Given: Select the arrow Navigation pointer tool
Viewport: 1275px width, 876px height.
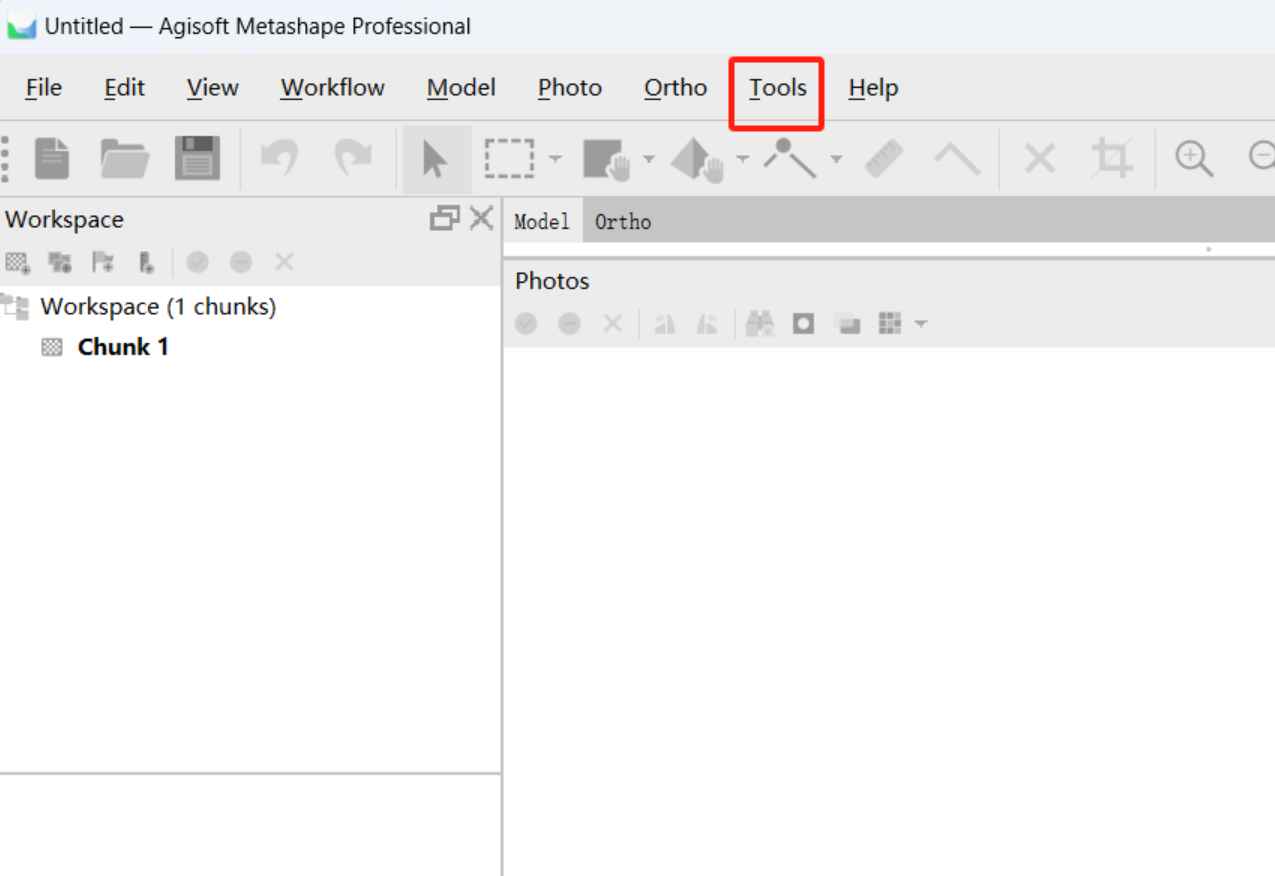Looking at the screenshot, I should [x=435, y=159].
